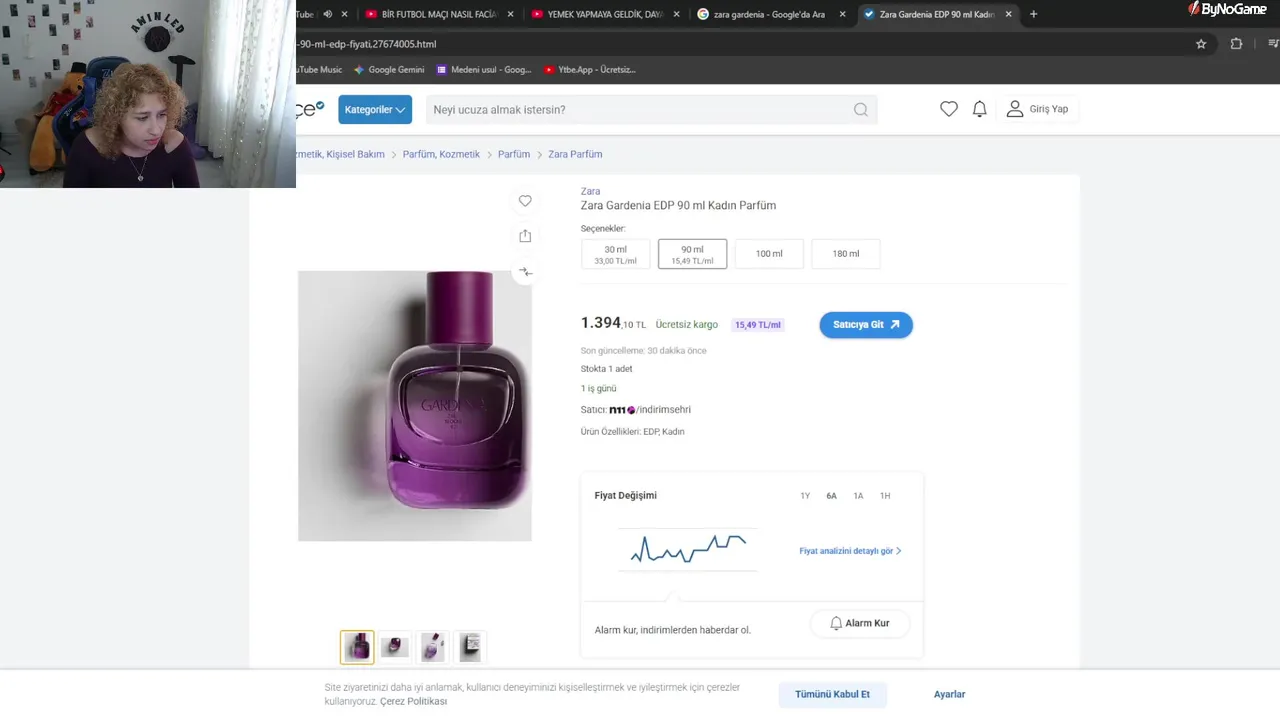The width and height of the screenshot is (1280, 720).
Task: Close the 'YEMEK YAPMAYA GELDİK' tab
Action: point(676,14)
